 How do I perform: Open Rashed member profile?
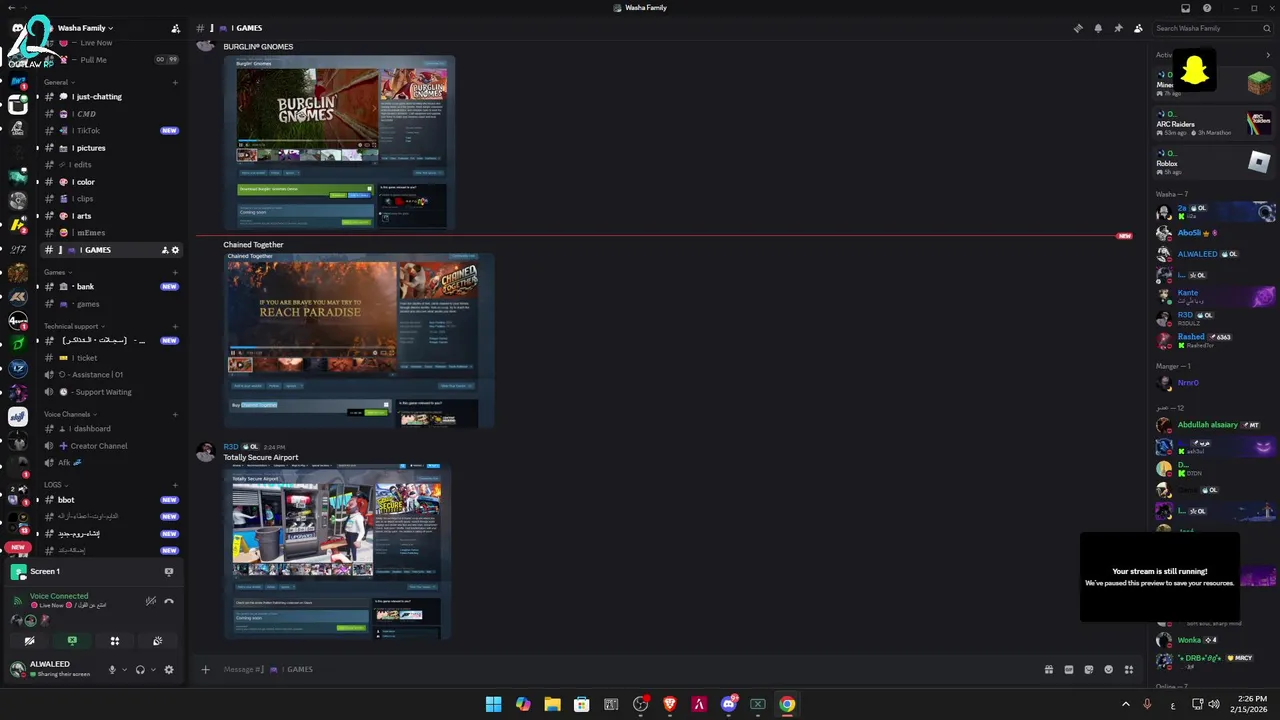pos(1213,341)
